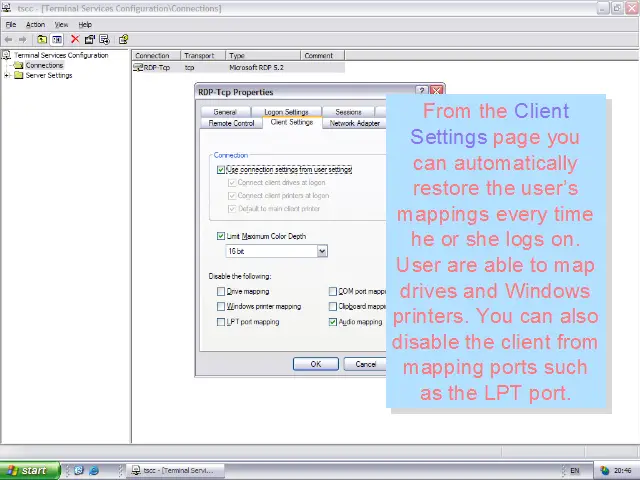The height and width of the screenshot is (480, 640).
Task: Click the toolbar Help icon
Action: [123, 39]
